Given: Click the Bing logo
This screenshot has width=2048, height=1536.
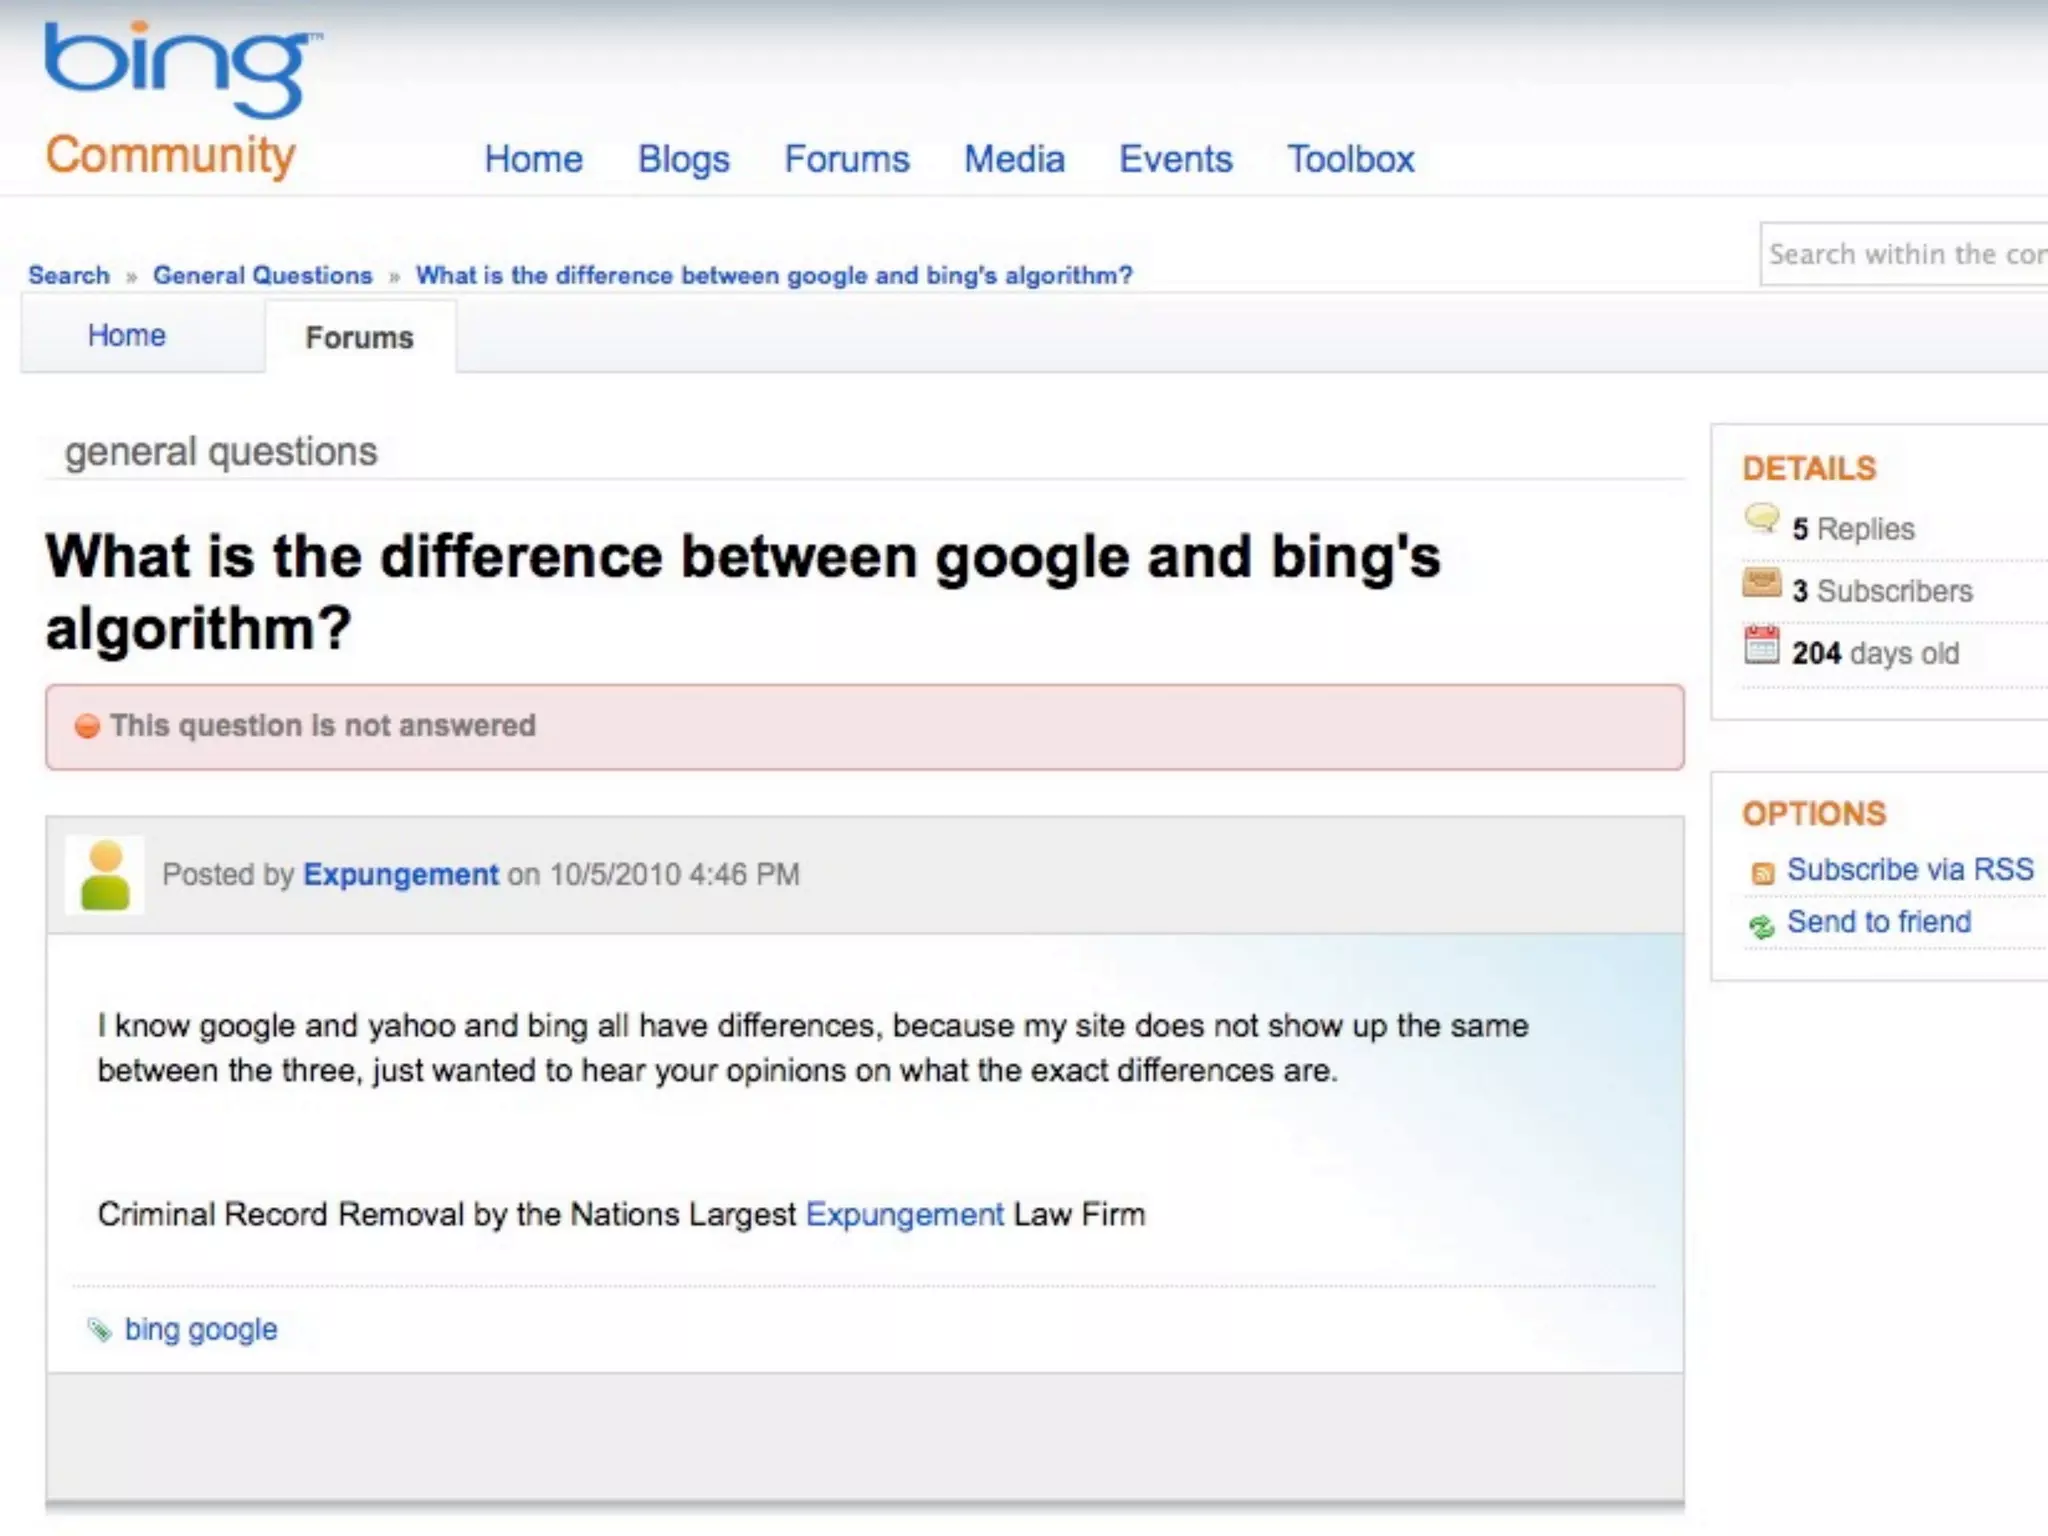Looking at the screenshot, I should (x=180, y=70).
